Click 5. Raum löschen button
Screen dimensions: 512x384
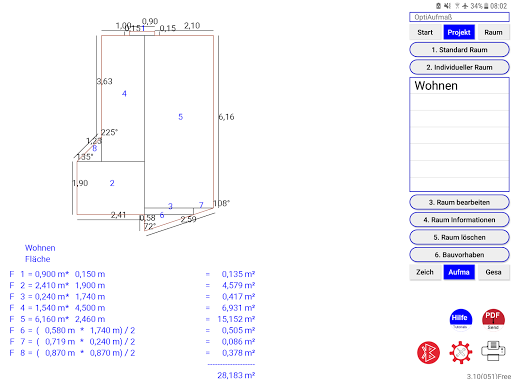pos(459,237)
